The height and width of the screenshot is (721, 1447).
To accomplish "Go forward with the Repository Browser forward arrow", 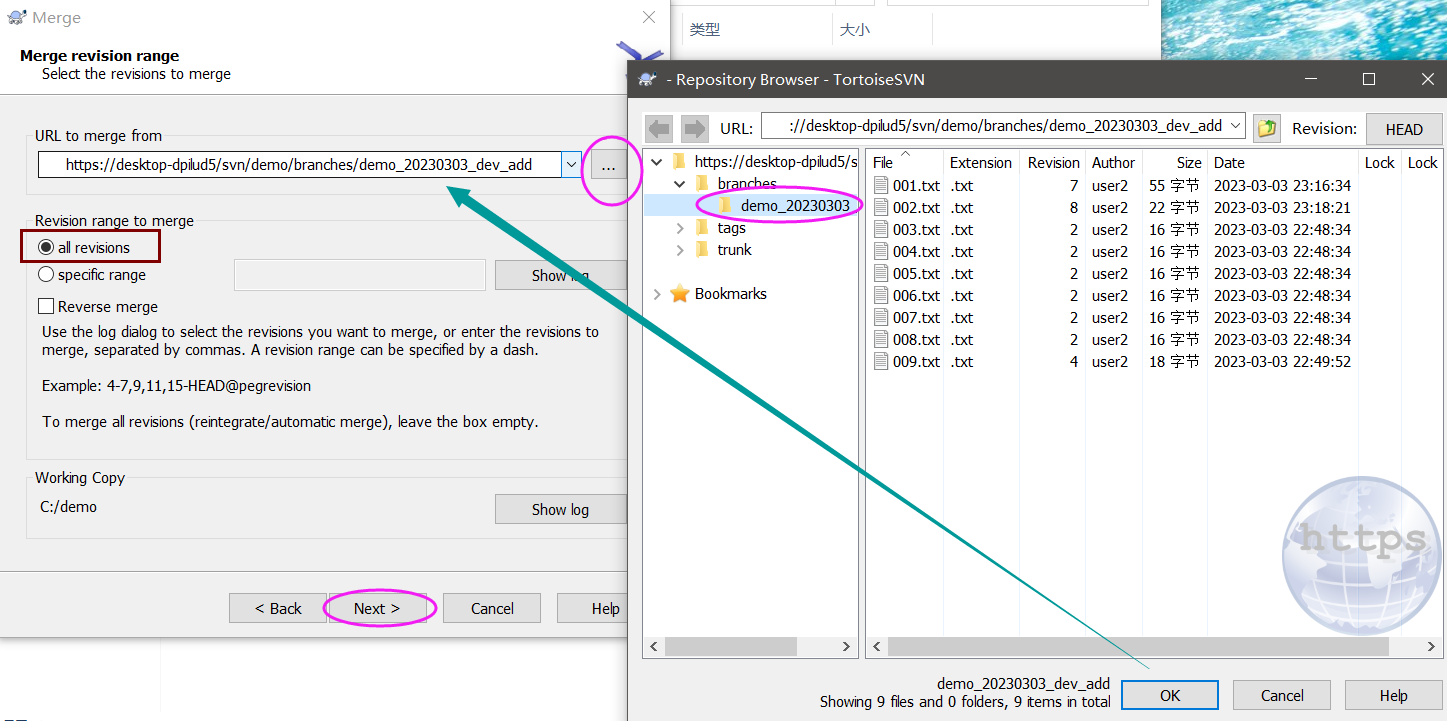I will tap(694, 128).
